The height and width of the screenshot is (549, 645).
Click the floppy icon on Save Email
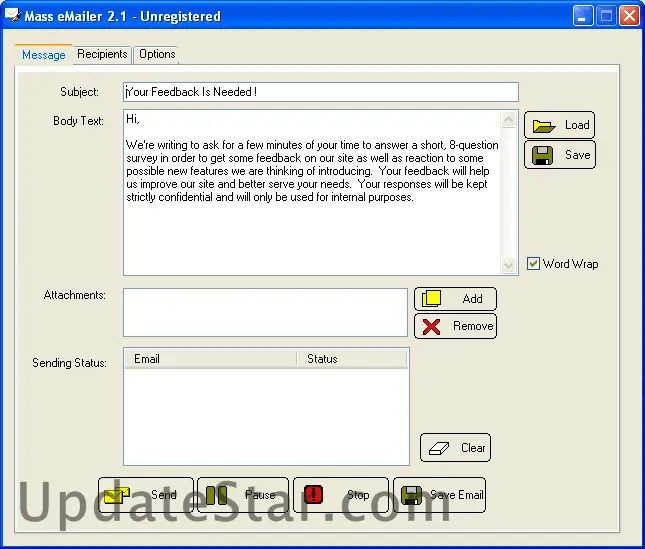(411, 495)
